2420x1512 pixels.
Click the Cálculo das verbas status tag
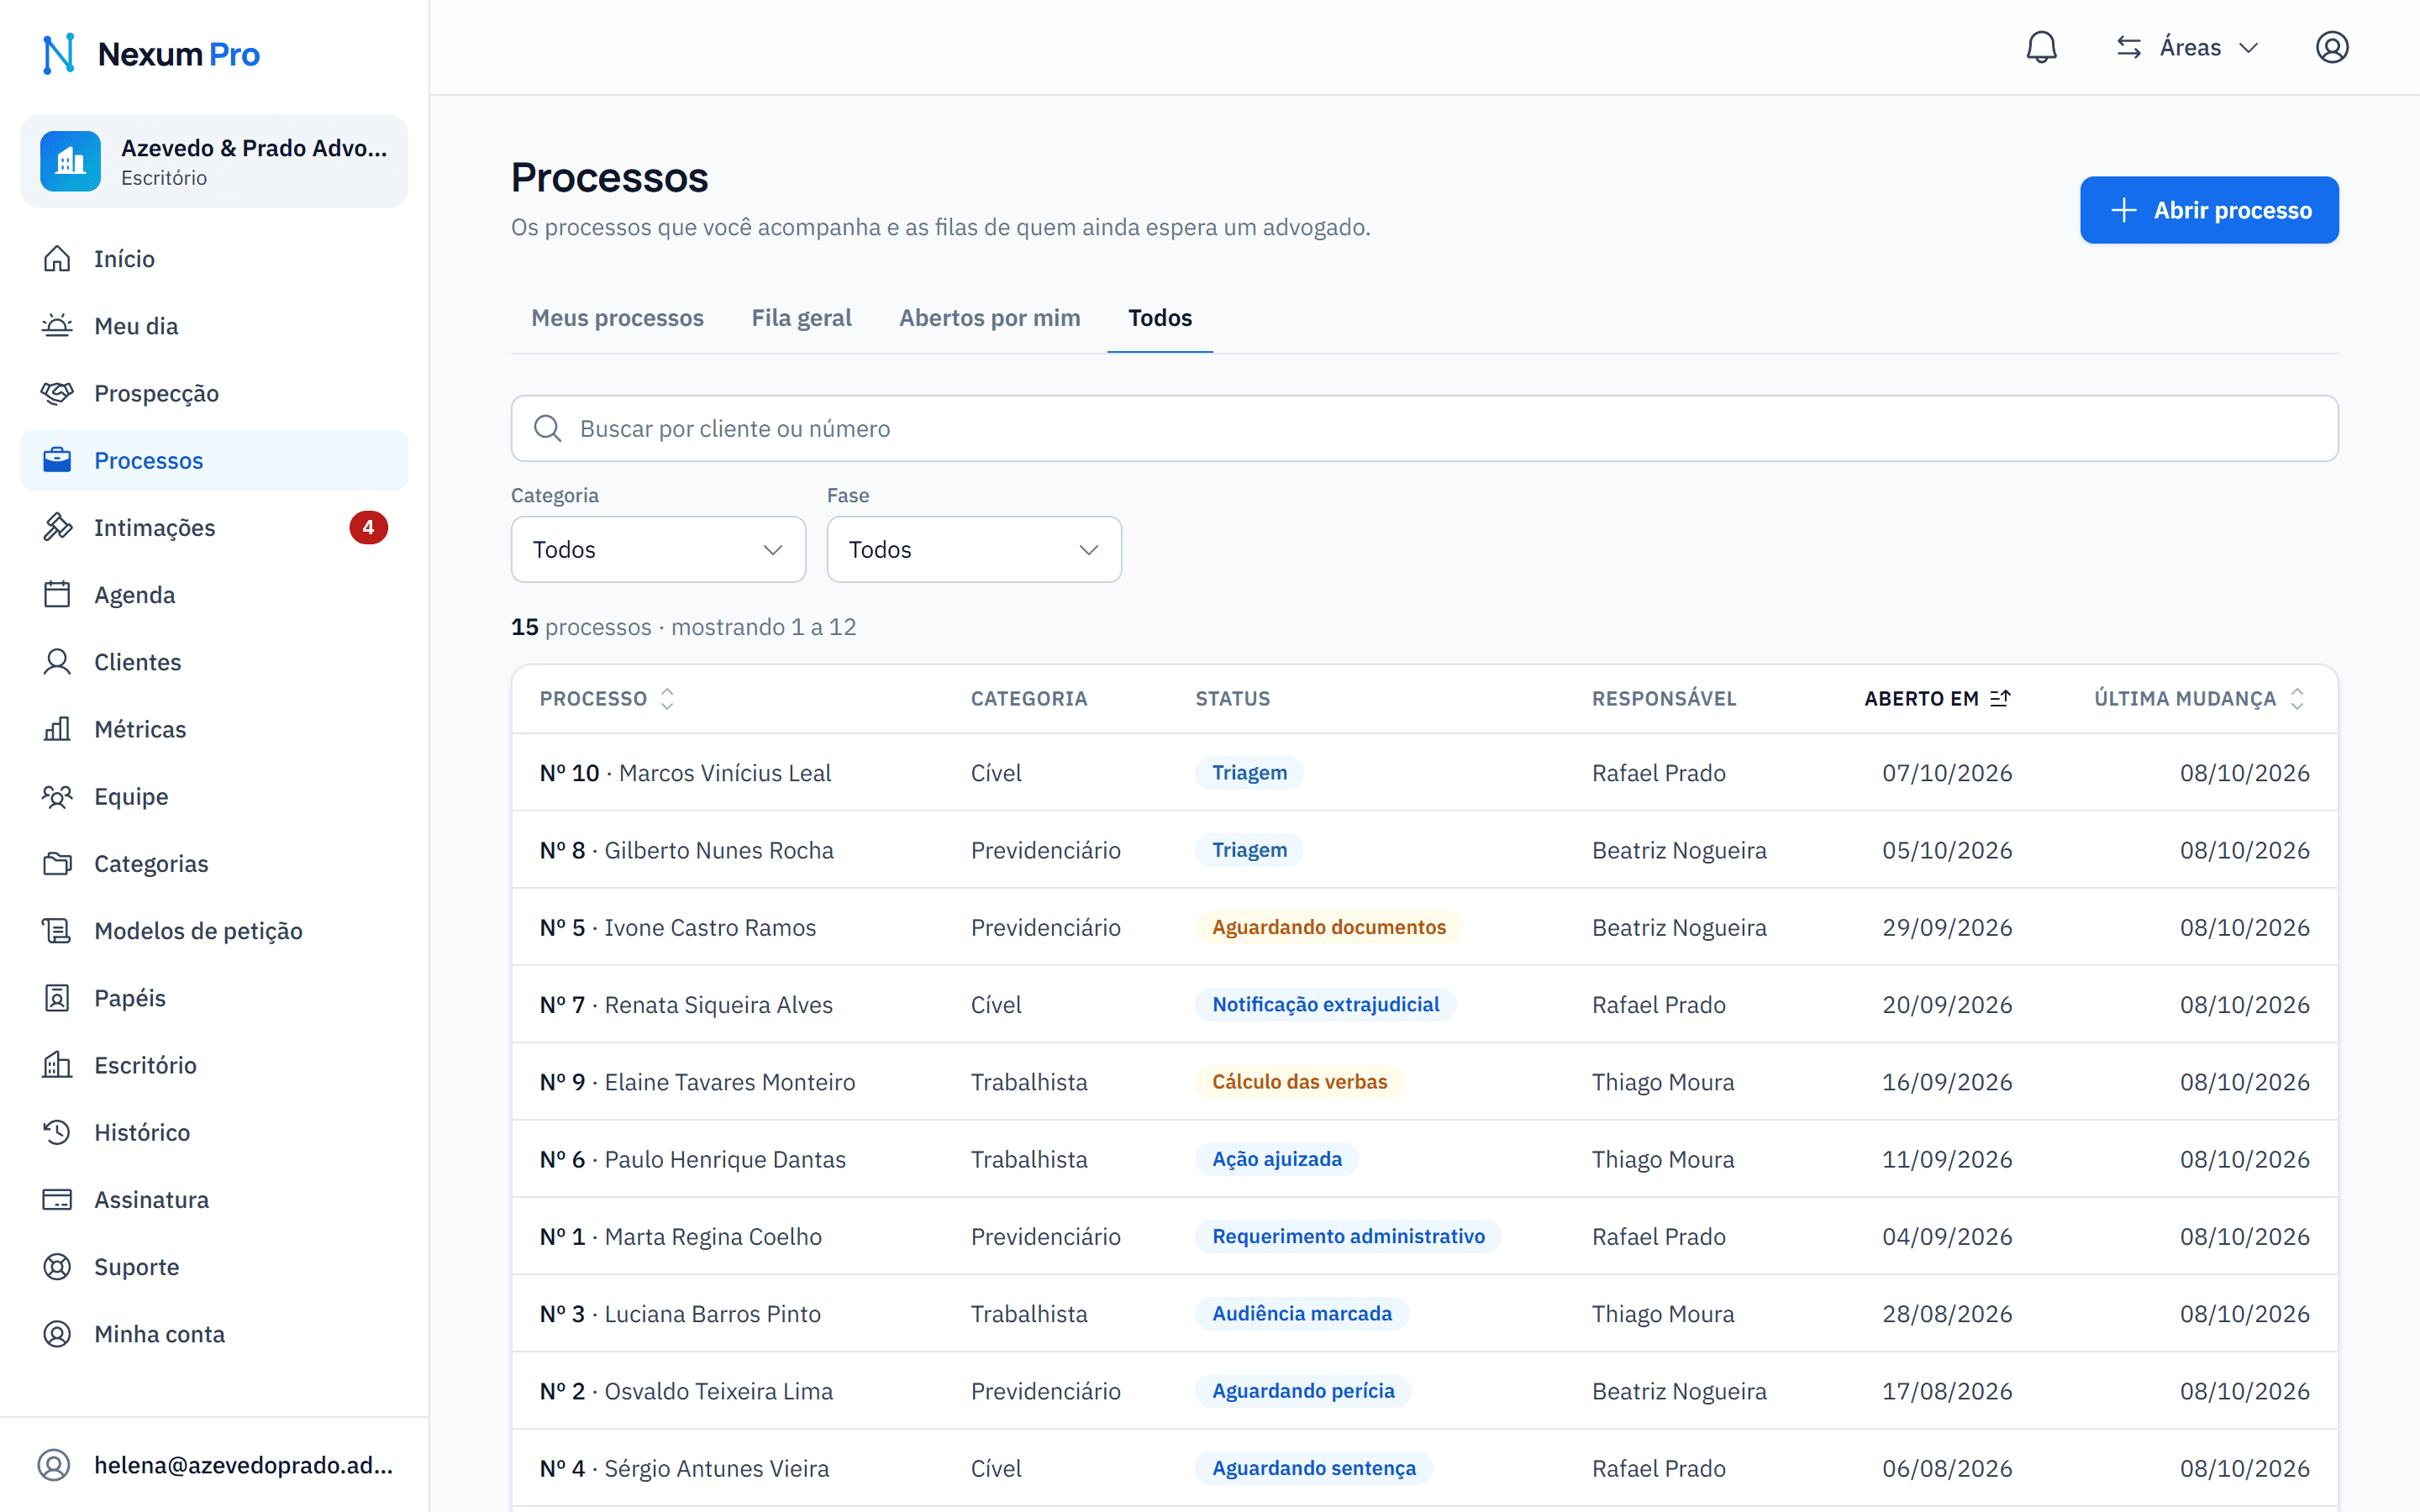pos(1299,1081)
